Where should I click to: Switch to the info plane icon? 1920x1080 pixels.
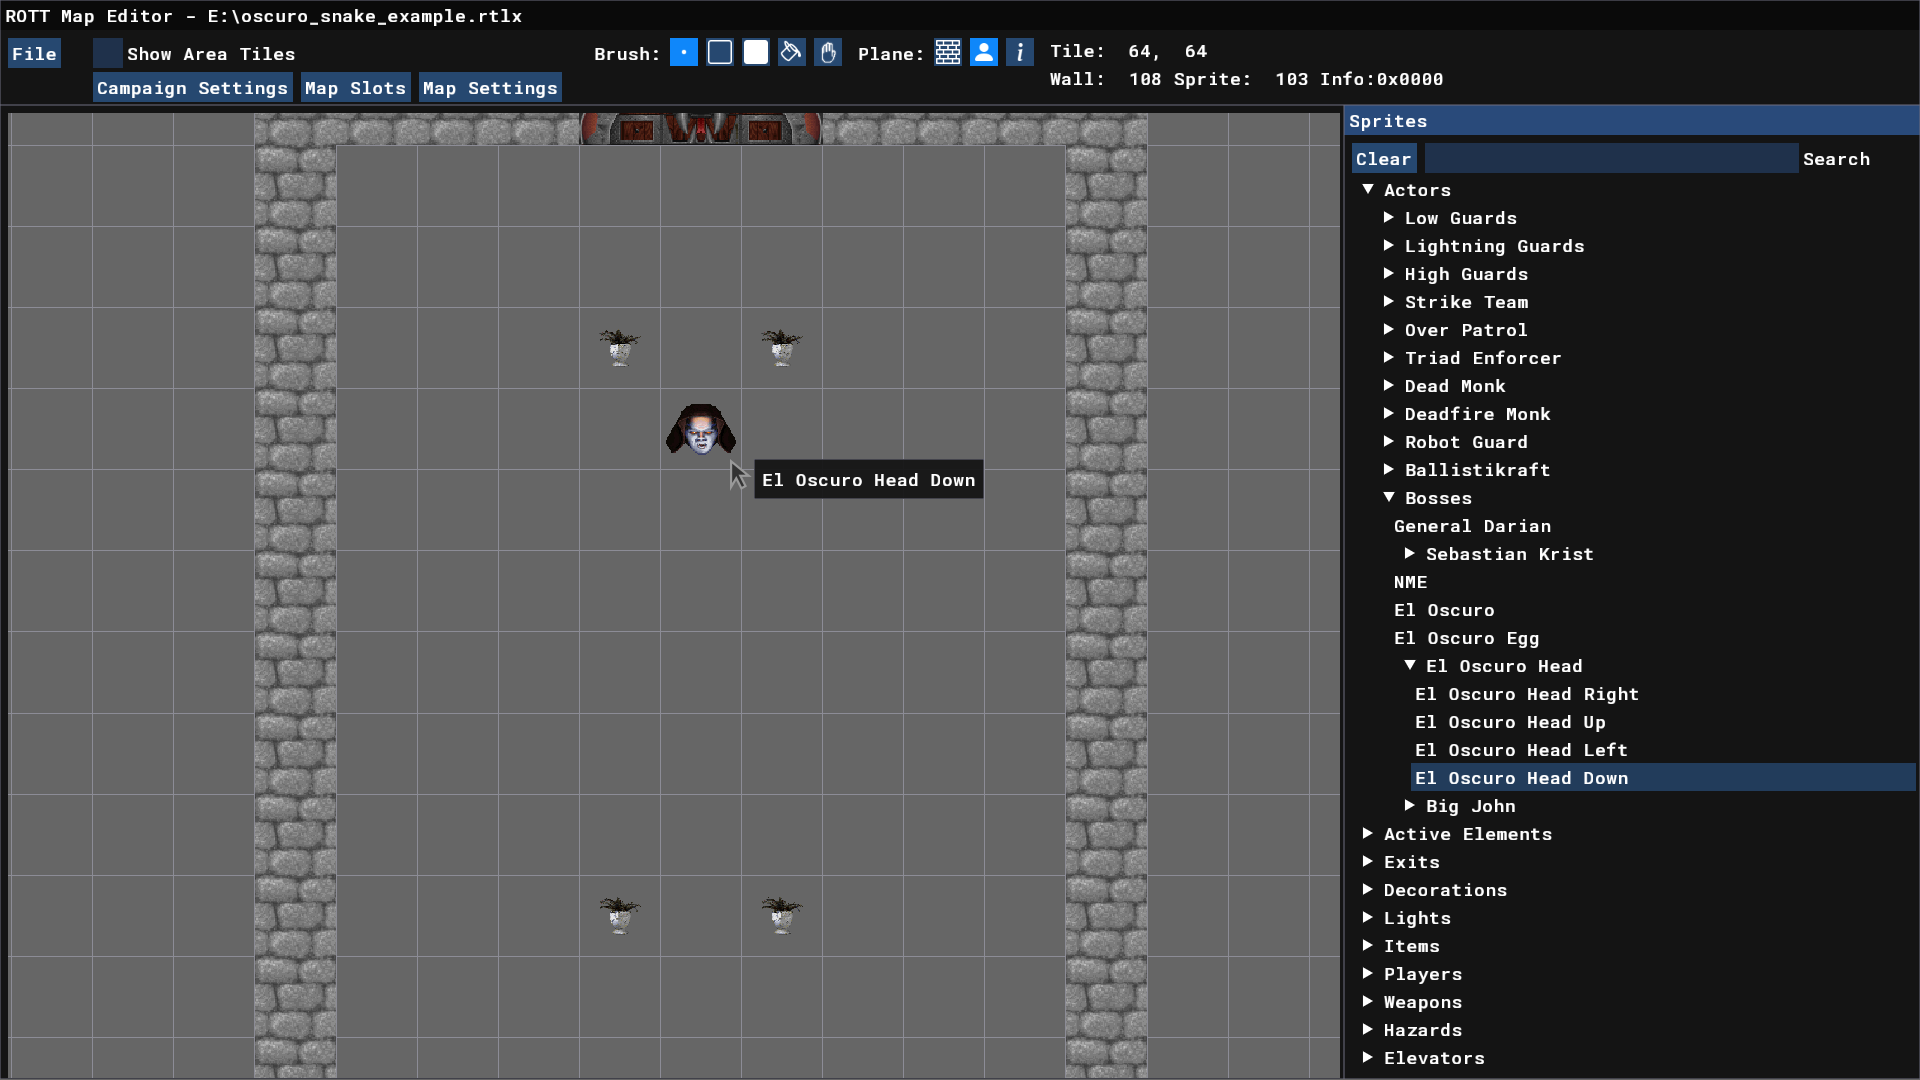click(1019, 53)
